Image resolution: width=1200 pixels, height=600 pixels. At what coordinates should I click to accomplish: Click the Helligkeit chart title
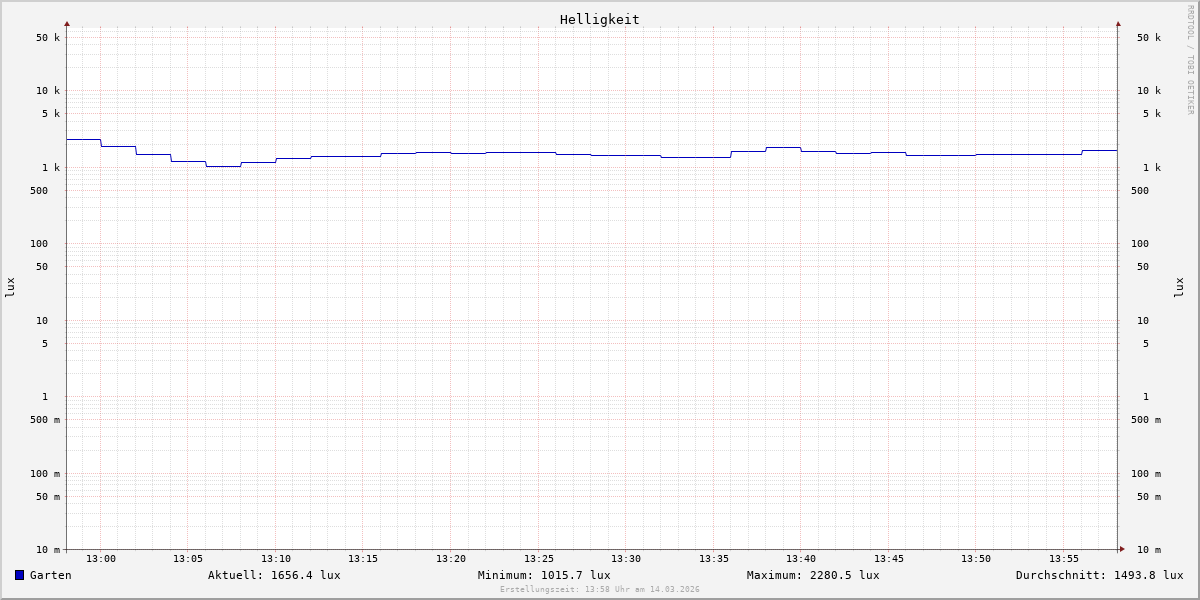coord(599,19)
